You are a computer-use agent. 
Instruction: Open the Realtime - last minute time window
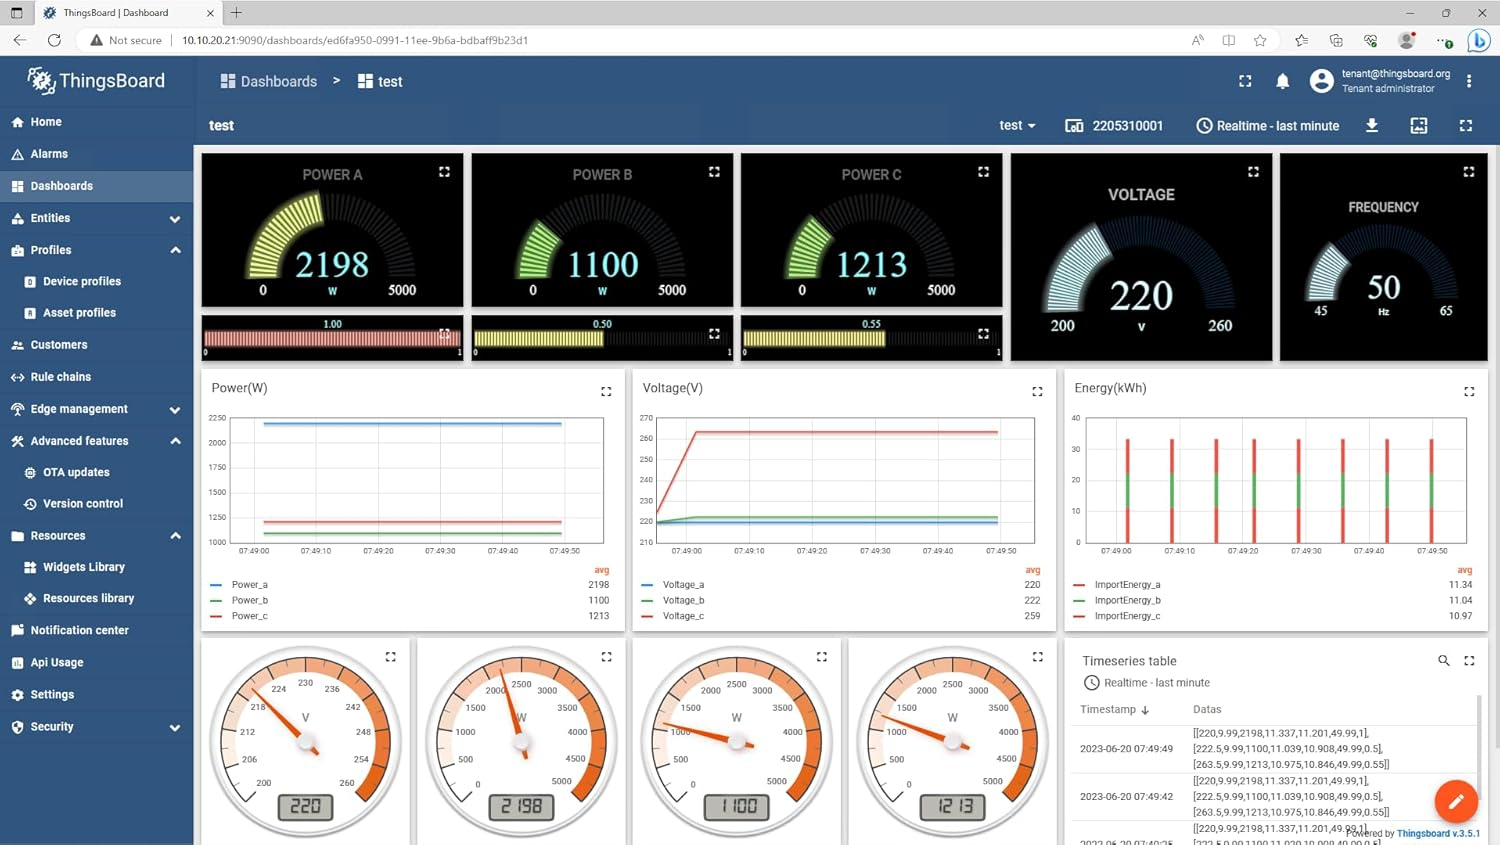[1267, 126]
